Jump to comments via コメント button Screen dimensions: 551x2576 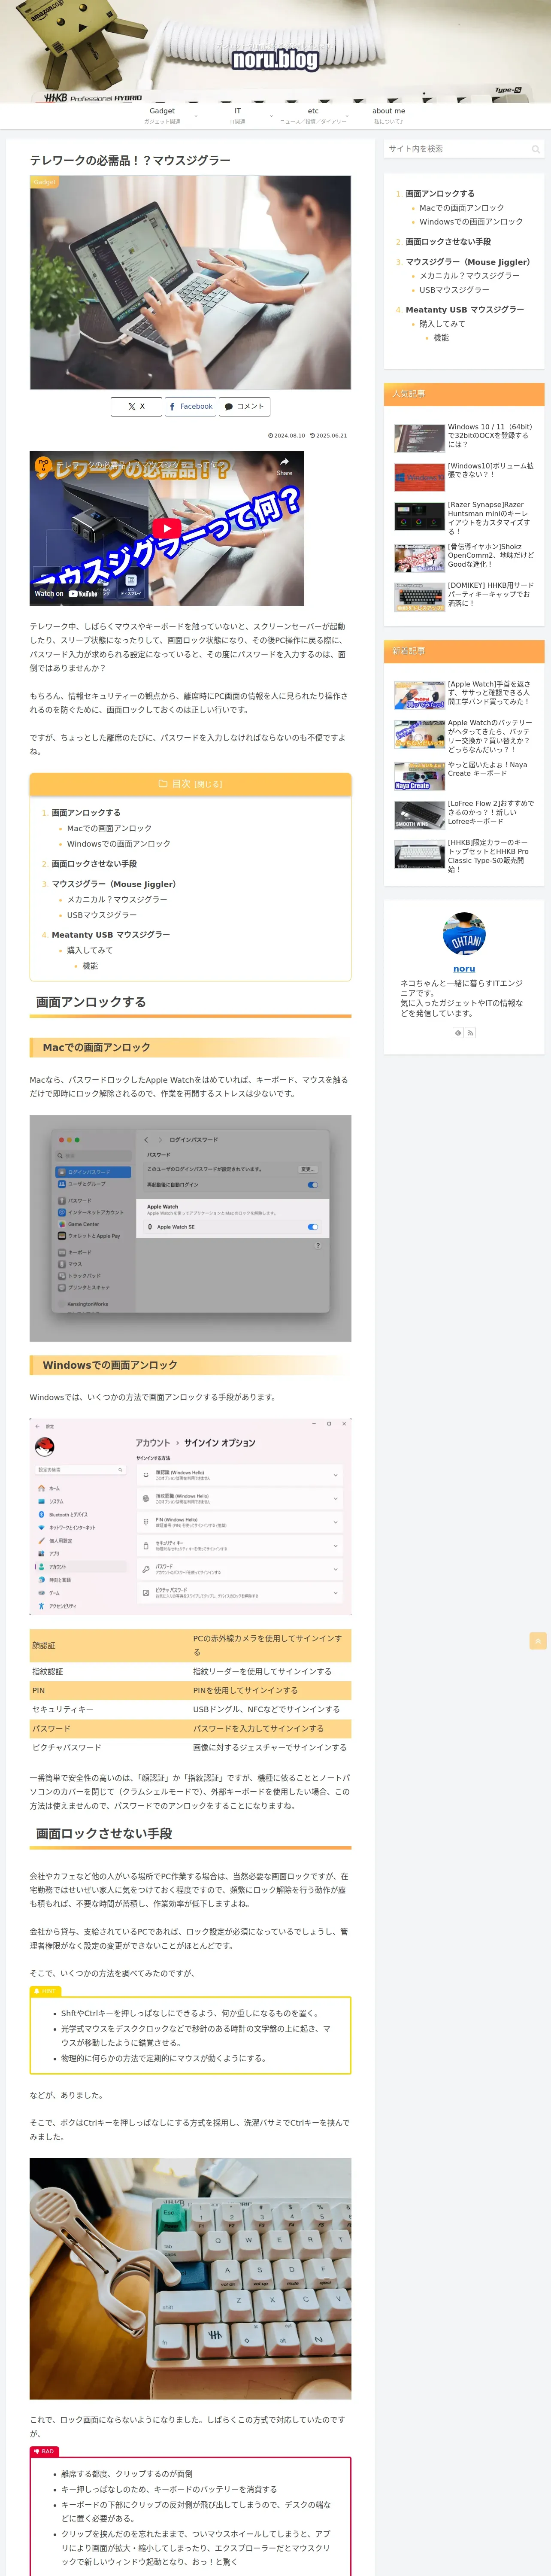click(x=245, y=406)
